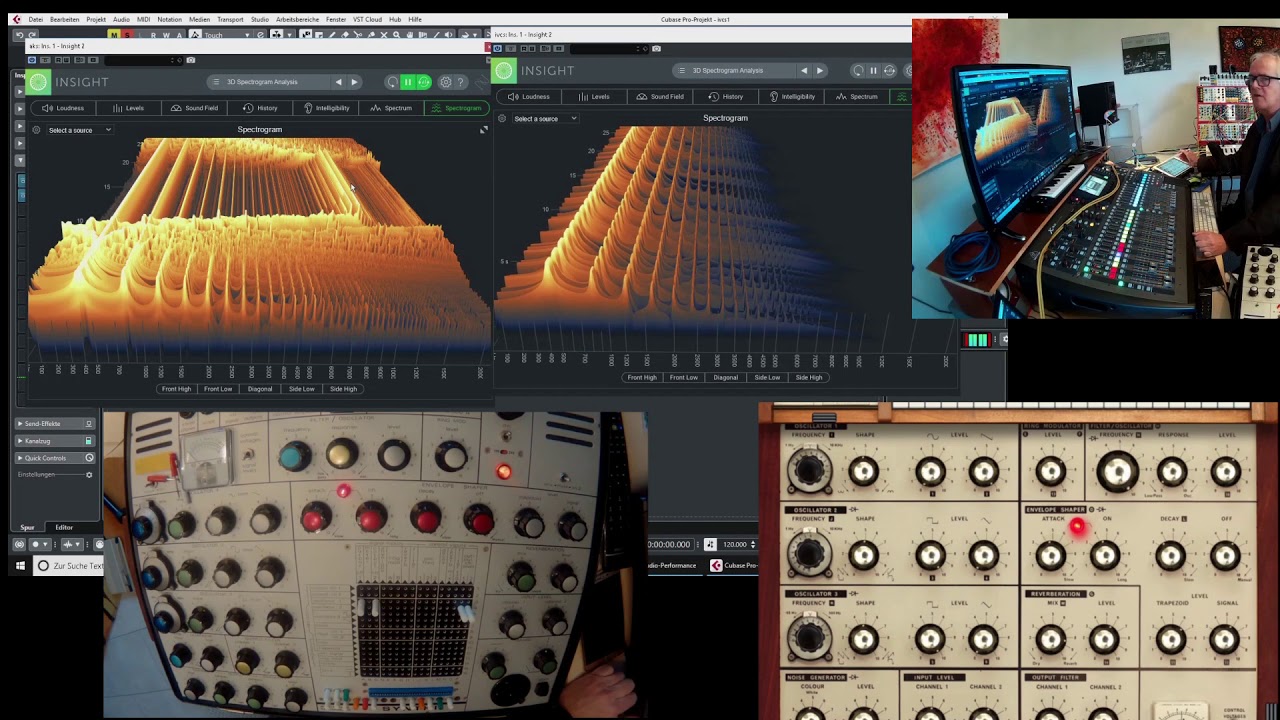Viewport: 1280px width, 720px height.
Task: Click the reset meters icon in the left Insight
Action: tap(424, 82)
